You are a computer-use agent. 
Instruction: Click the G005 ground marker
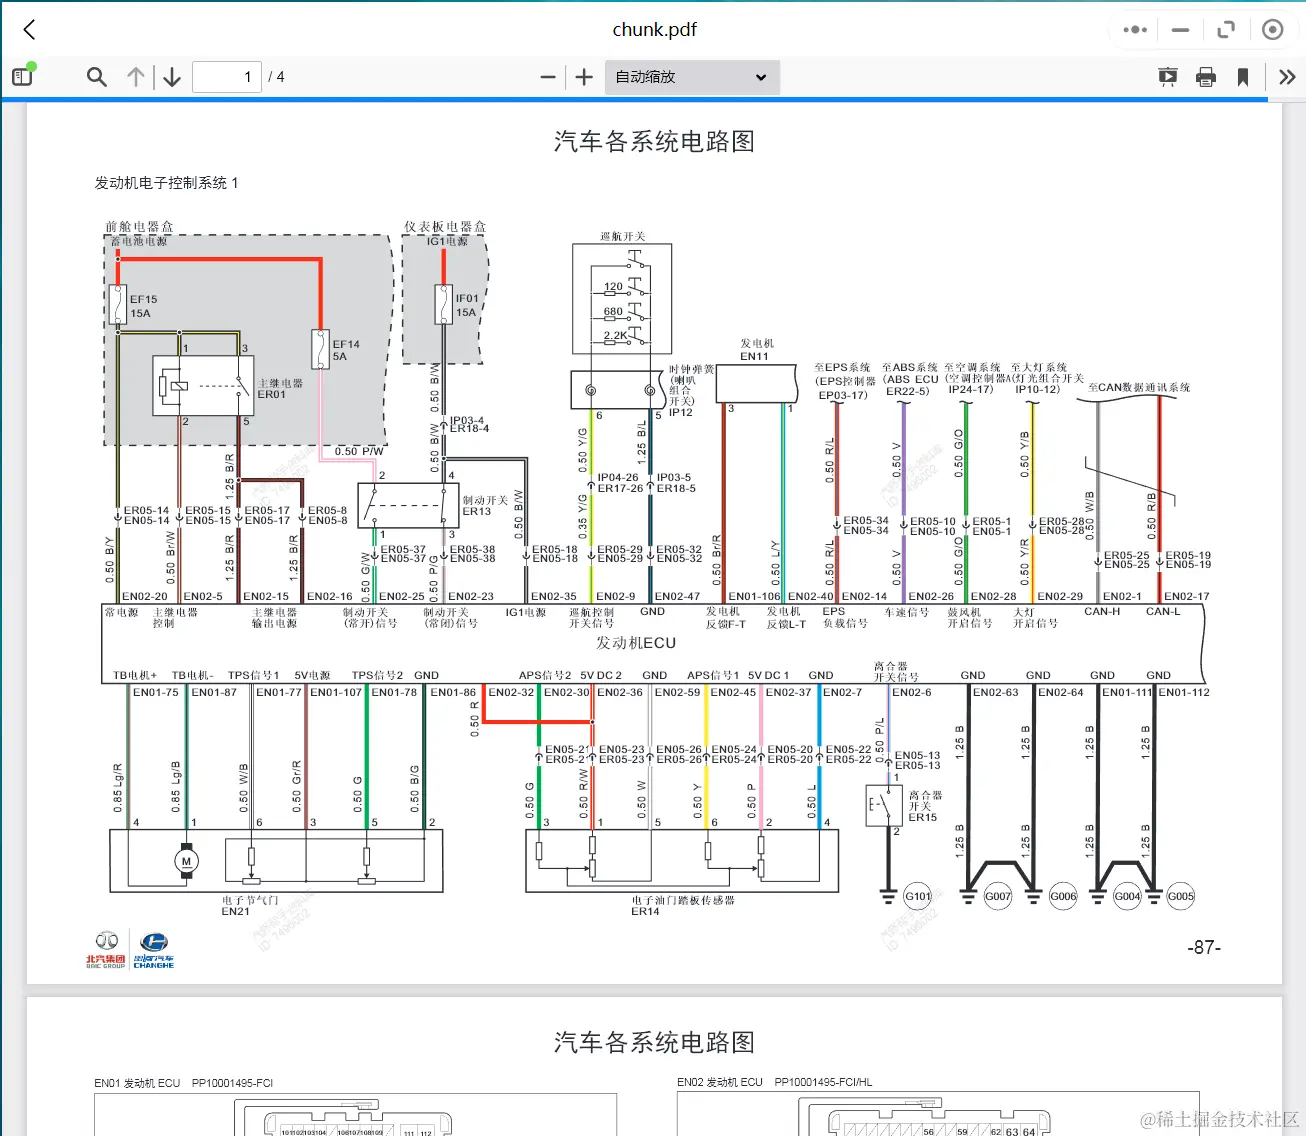click(1181, 896)
